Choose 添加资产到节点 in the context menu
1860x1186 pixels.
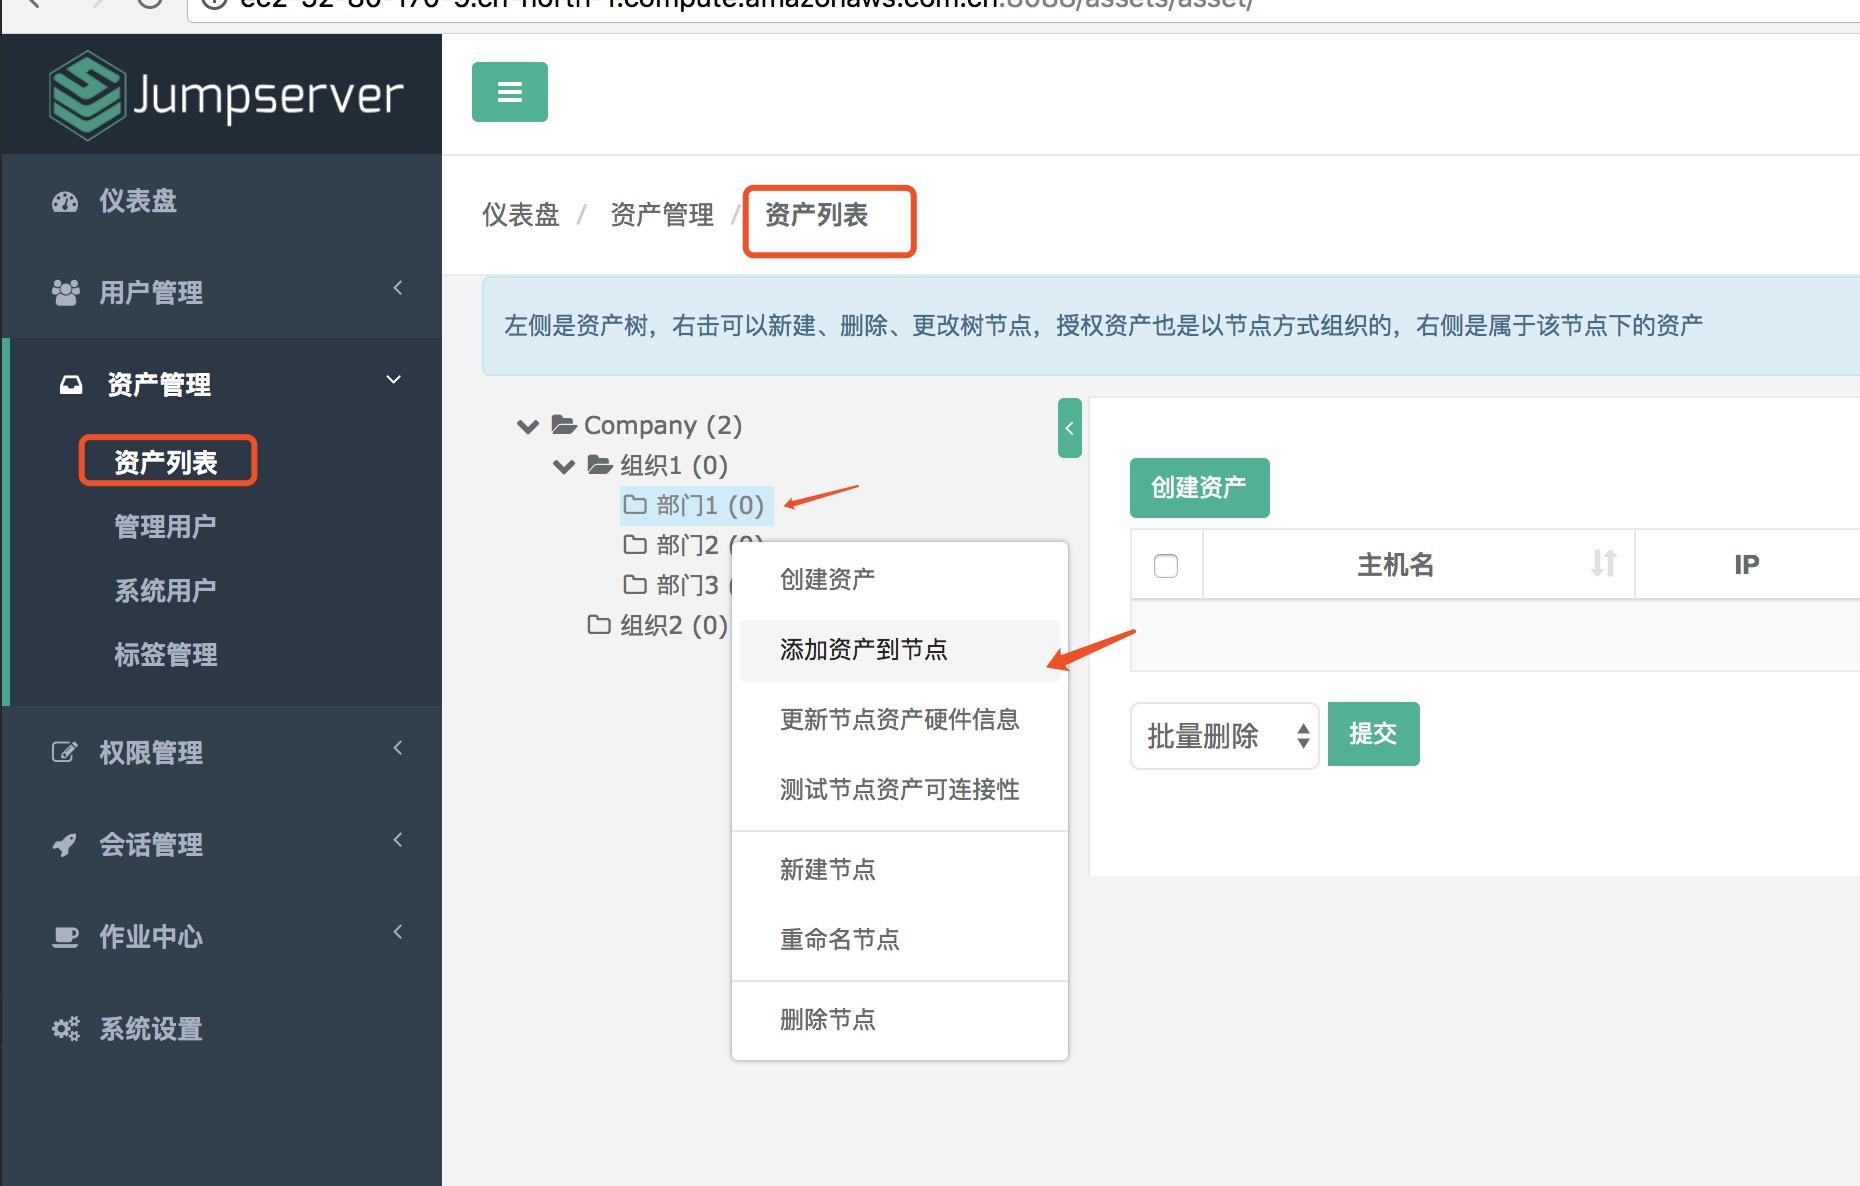(x=900, y=650)
